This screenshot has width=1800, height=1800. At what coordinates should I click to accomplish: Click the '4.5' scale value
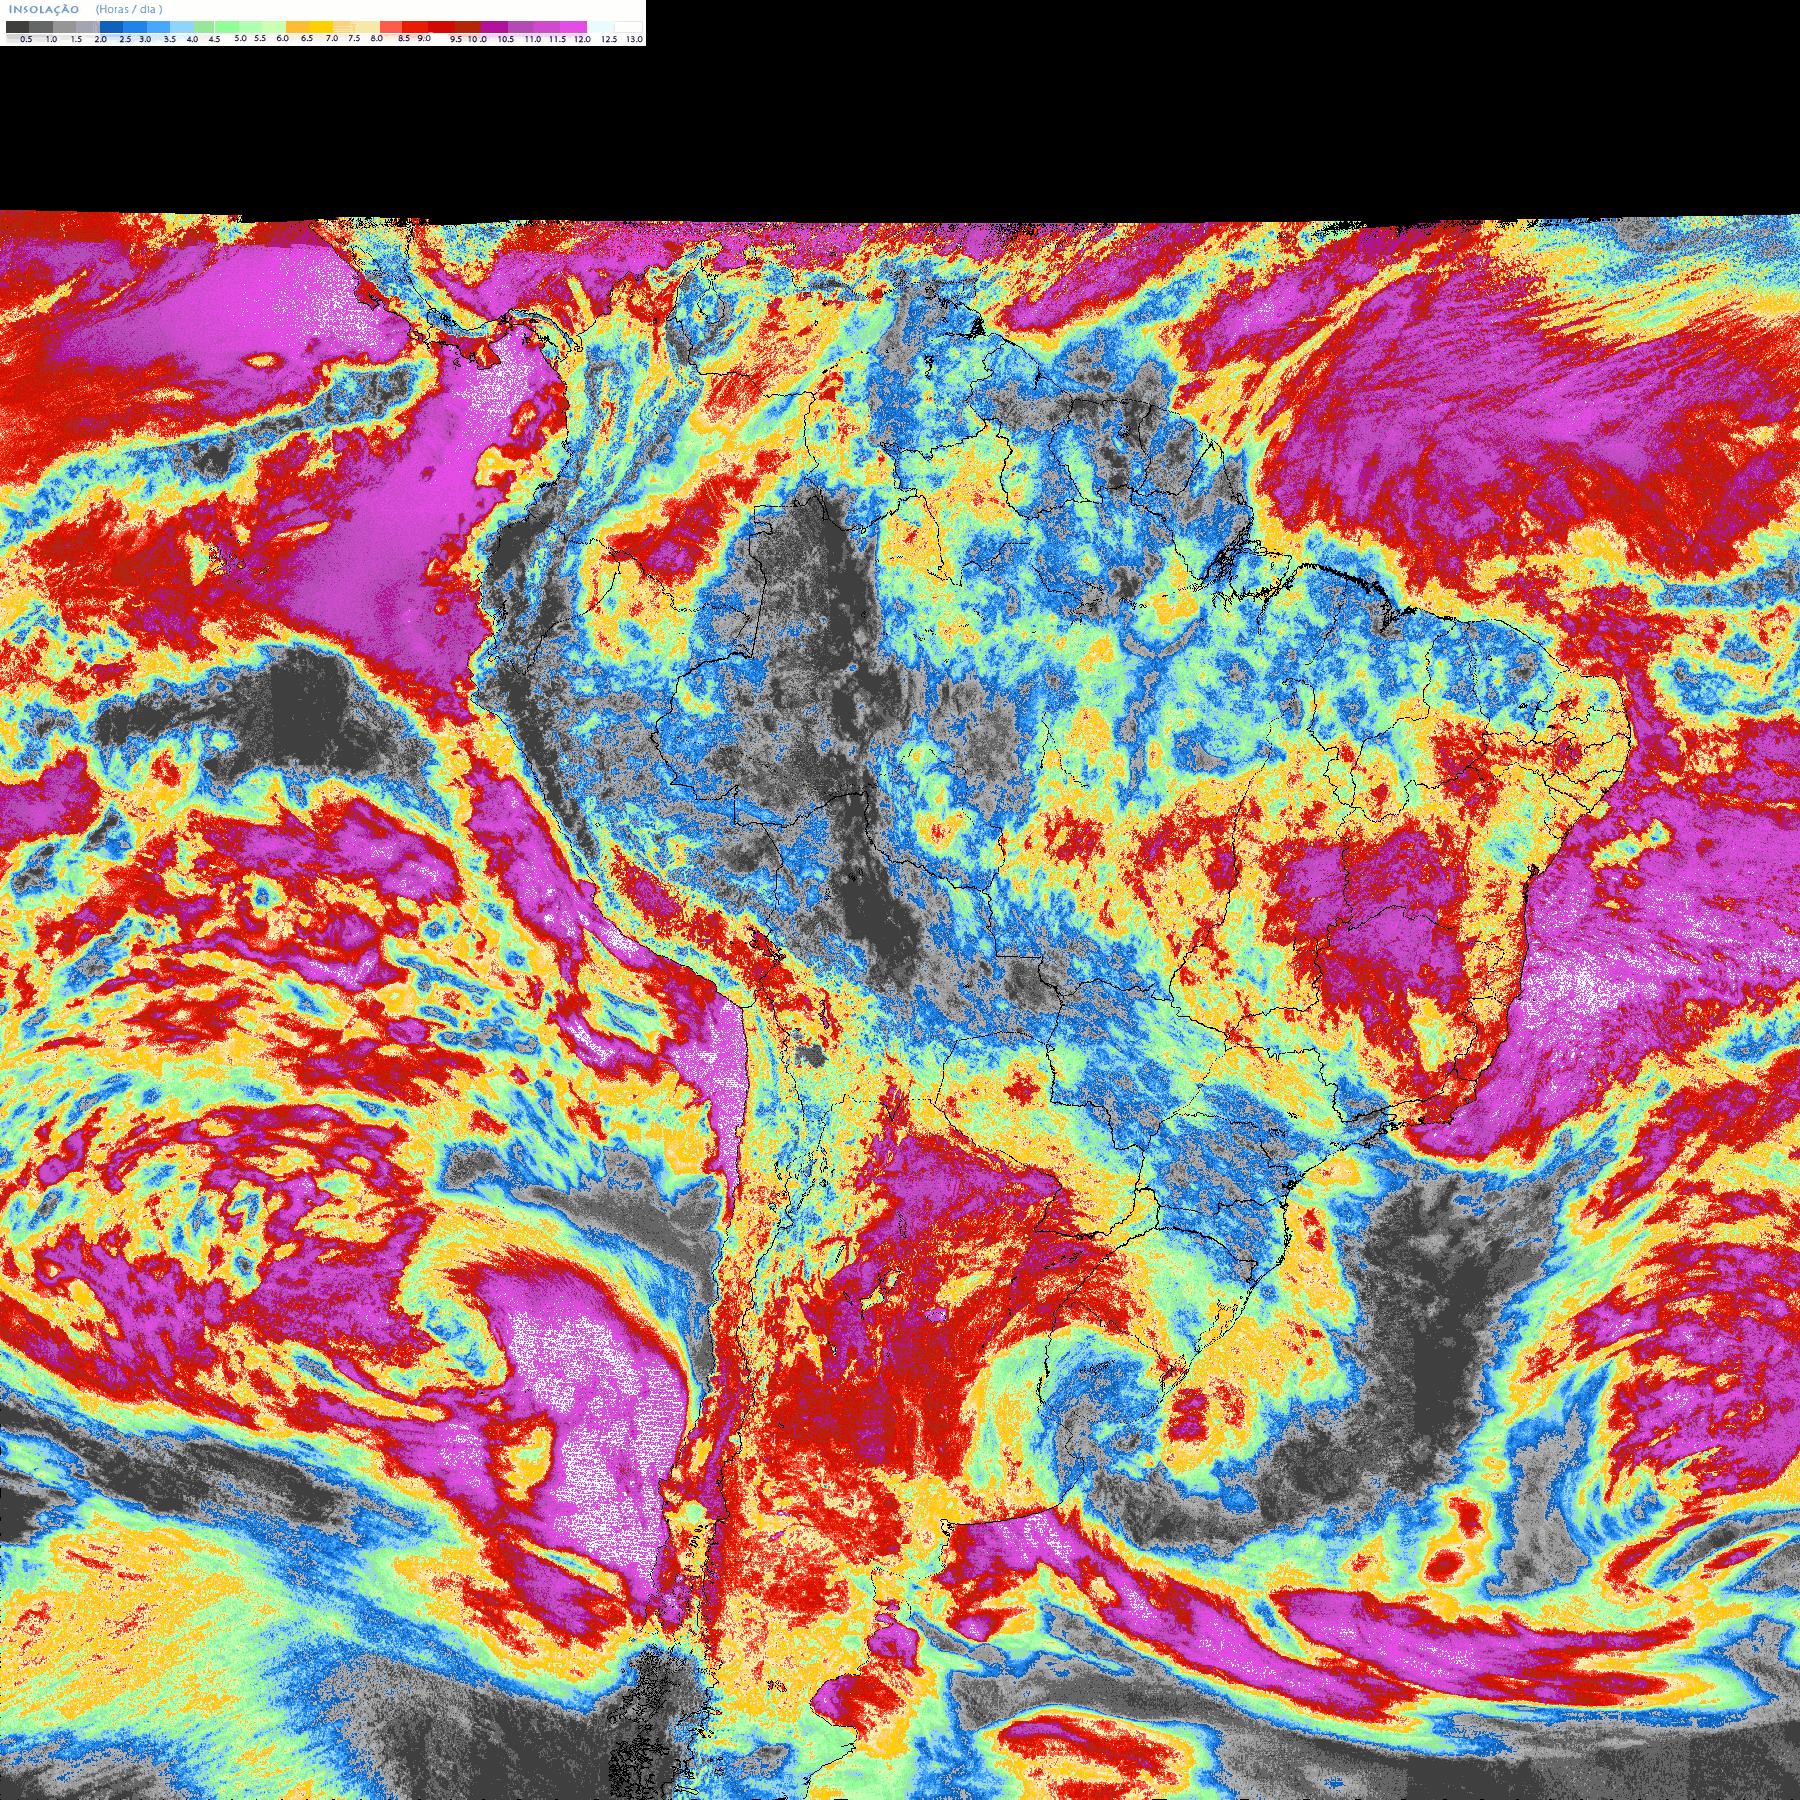tap(214, 39)
